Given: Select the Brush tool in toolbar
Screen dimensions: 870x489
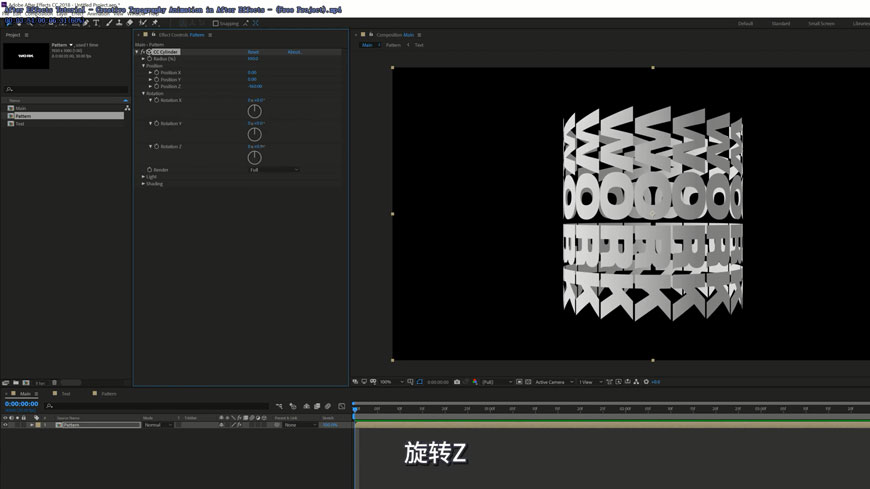Looking at the screenshot, I should coord(109,23).
